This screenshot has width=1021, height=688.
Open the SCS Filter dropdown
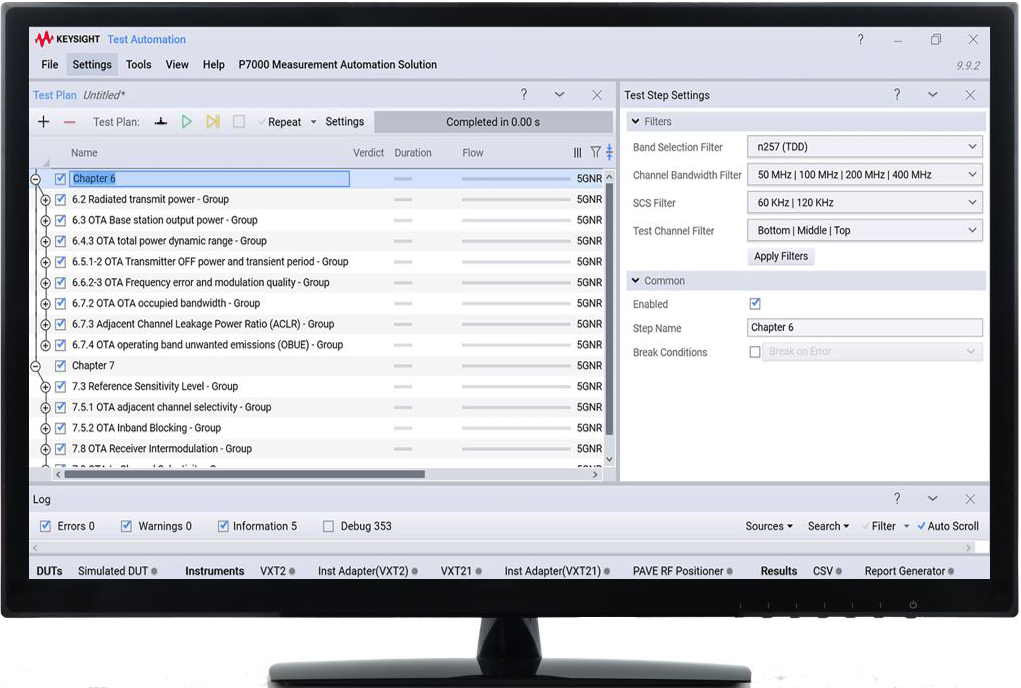coord(864,202)
